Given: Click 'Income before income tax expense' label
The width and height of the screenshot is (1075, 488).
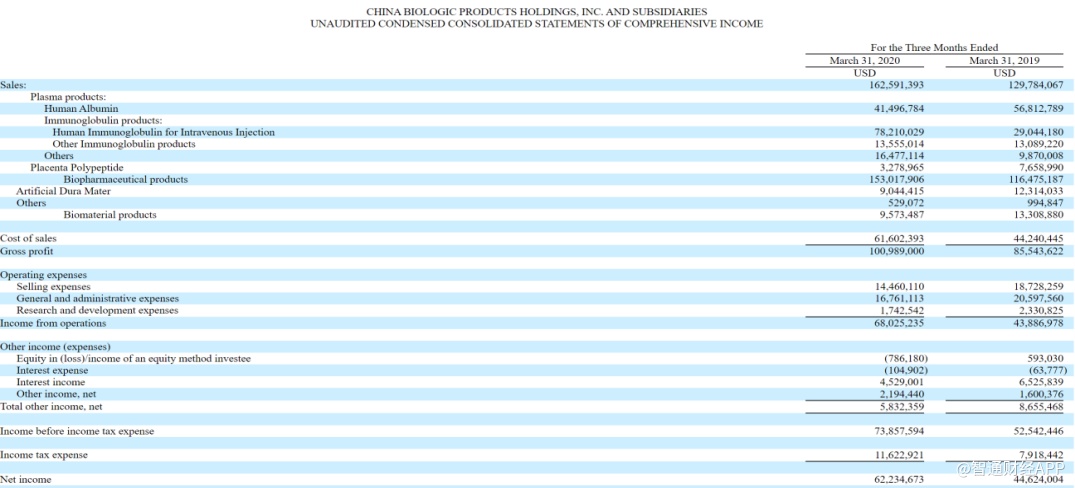Looking at the screenshot, I should (x=77, y=431).
